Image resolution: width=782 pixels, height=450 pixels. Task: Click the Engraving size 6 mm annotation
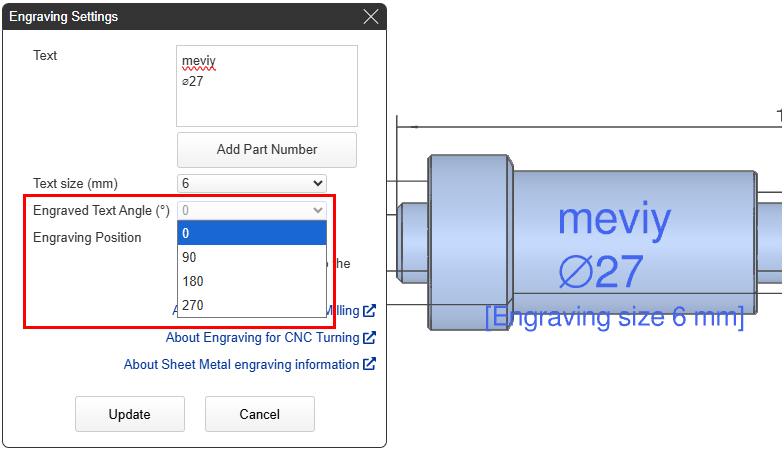(x=614, y=318)
